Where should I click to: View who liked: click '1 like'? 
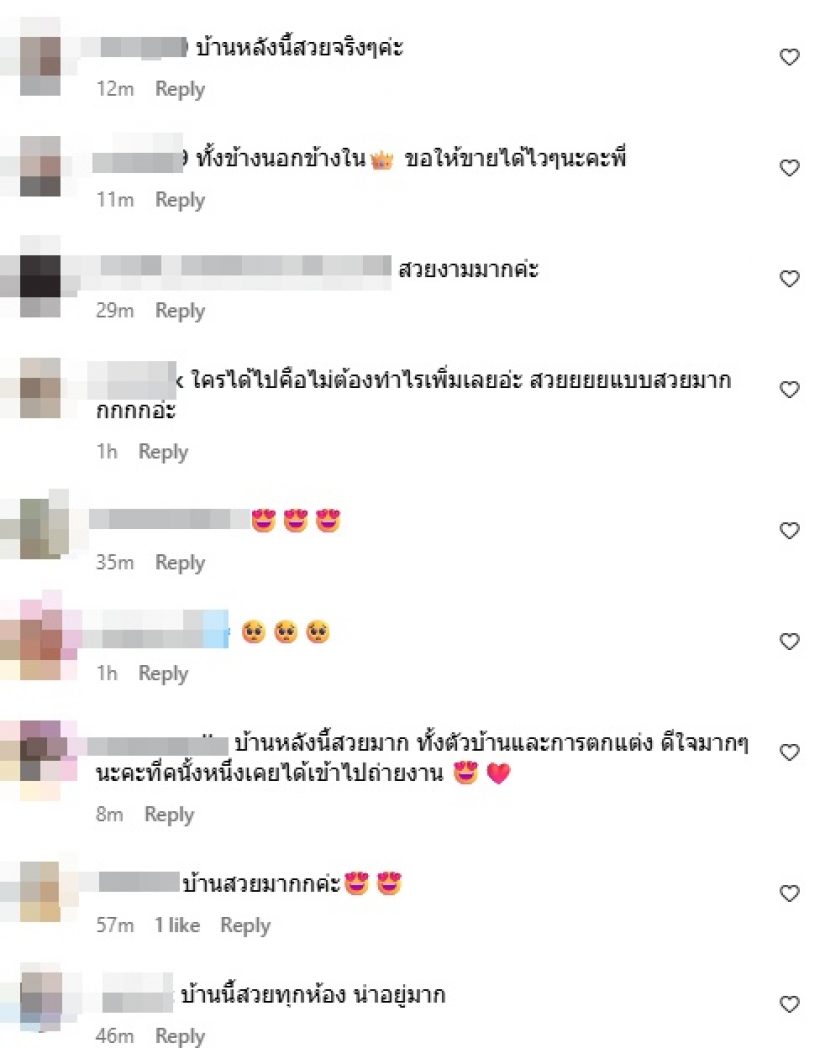[177, 925]
